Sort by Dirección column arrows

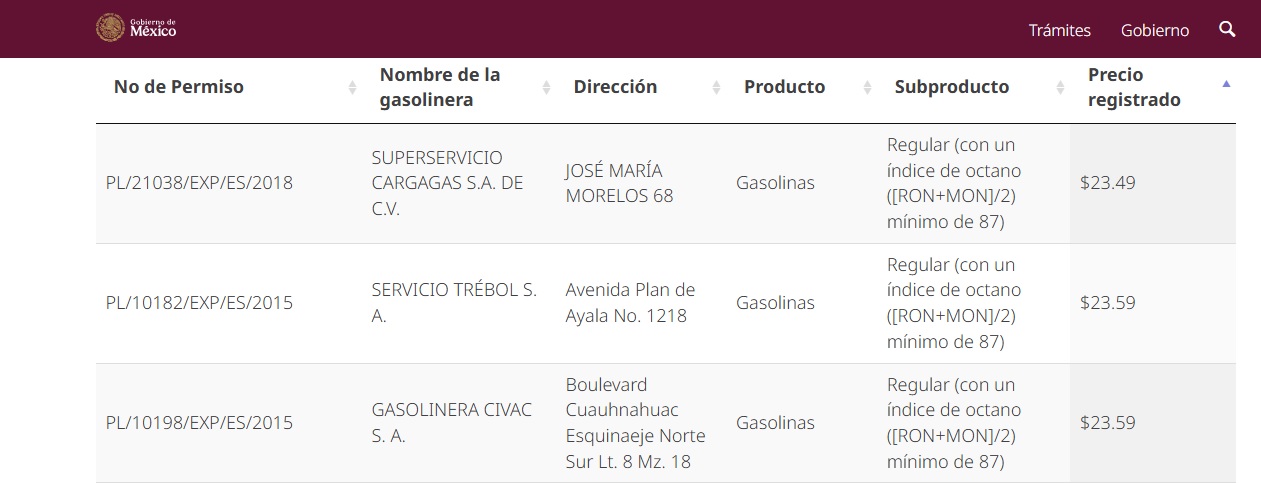click(x=716, y=87)
